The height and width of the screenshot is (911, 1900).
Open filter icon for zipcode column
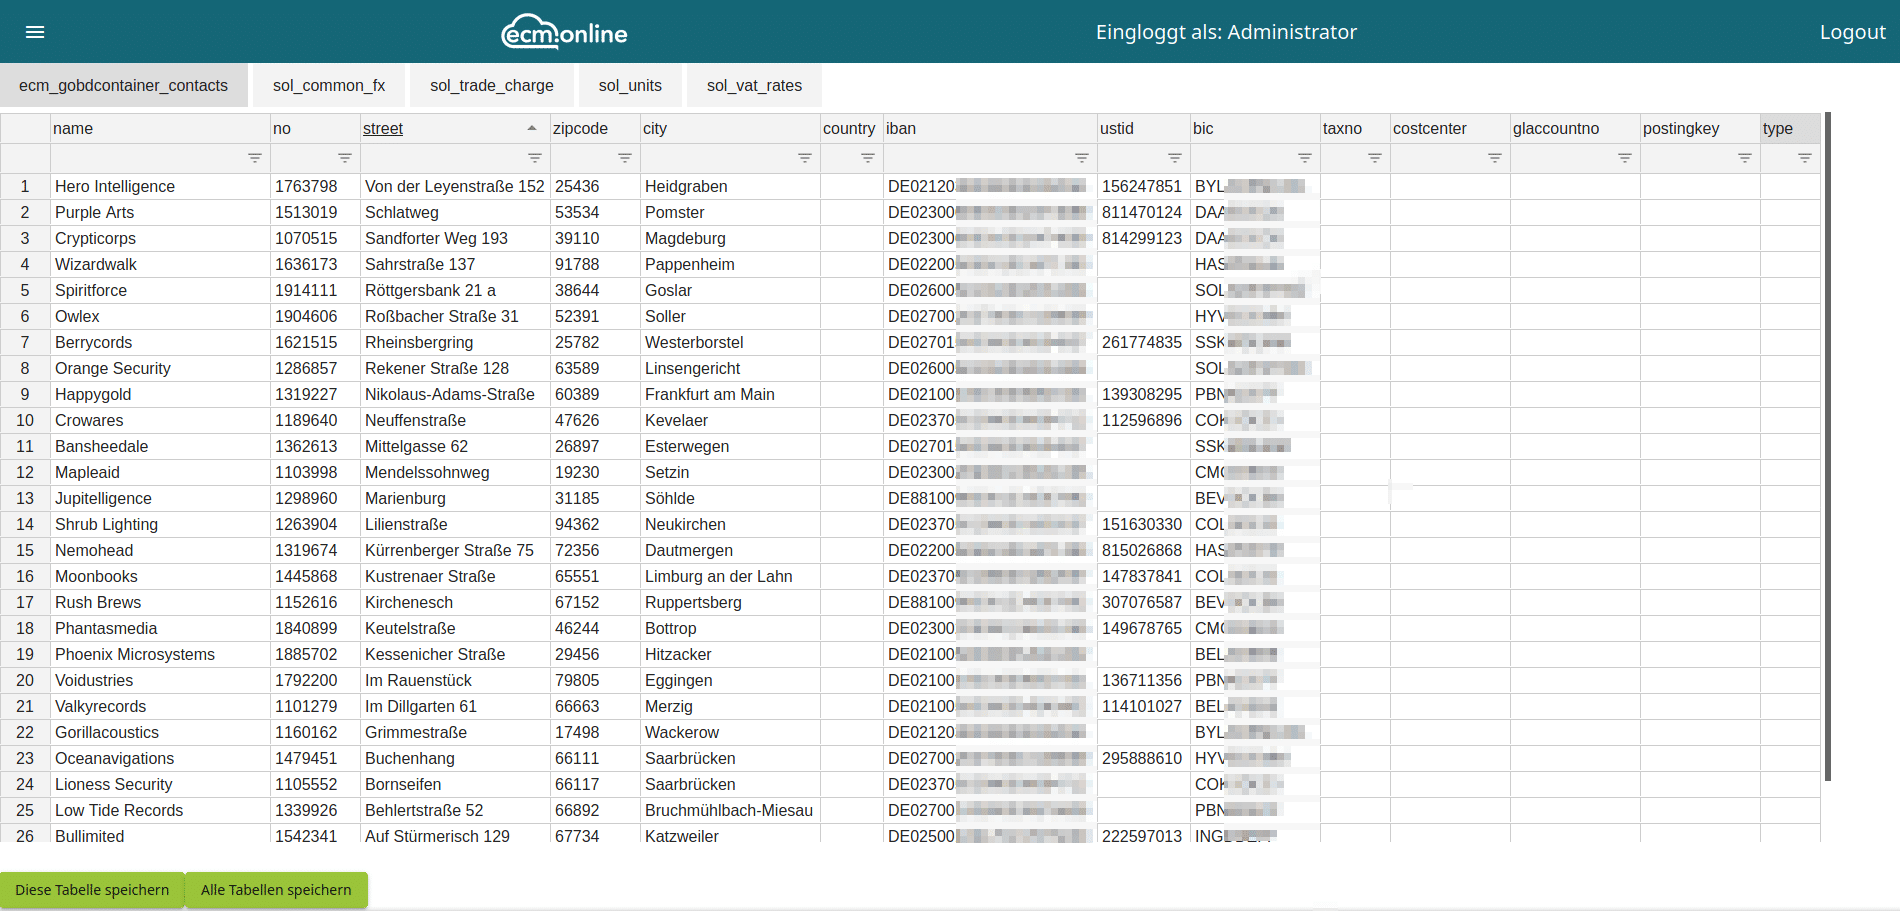point(625,158)
